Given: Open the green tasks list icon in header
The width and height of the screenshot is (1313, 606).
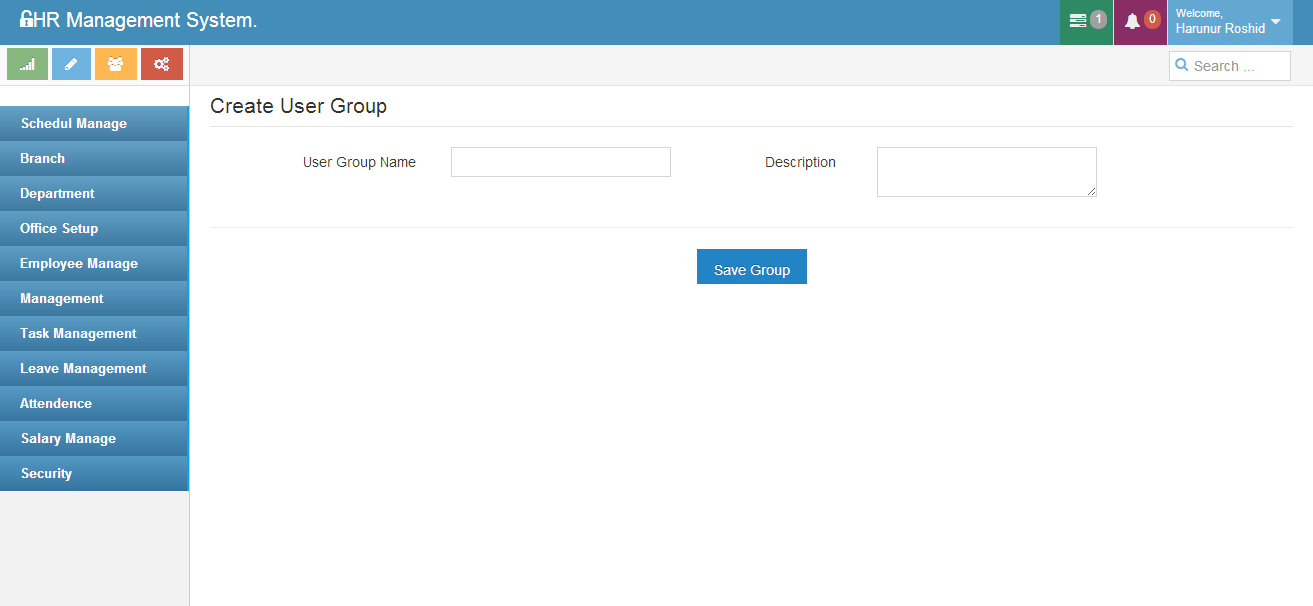Looking at the screenshot, I should (1078, 21).
